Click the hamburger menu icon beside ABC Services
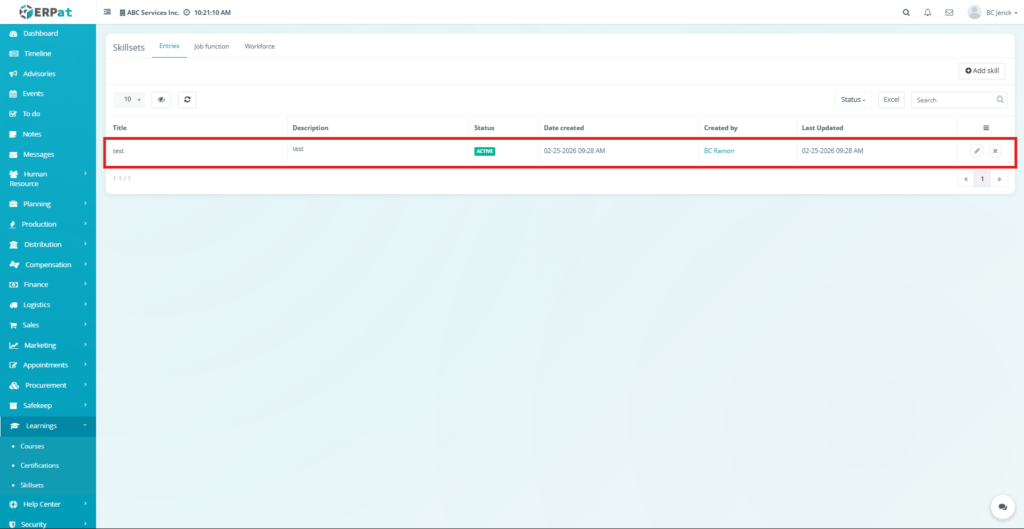This screenshot has width=1024, height=529. point(108,13)
